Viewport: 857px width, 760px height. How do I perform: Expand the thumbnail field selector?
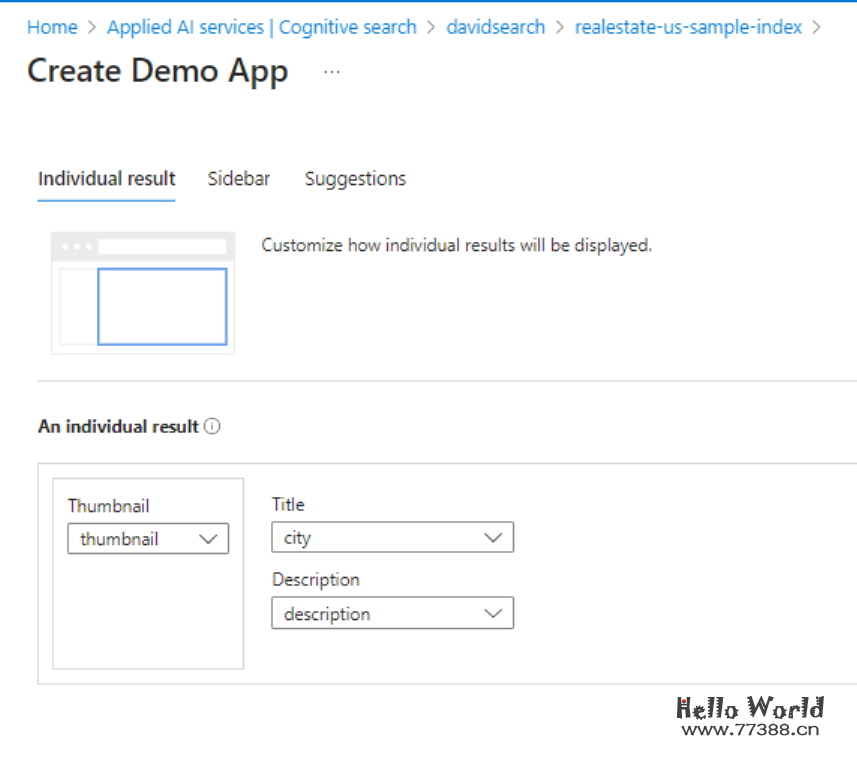point(147,539)
